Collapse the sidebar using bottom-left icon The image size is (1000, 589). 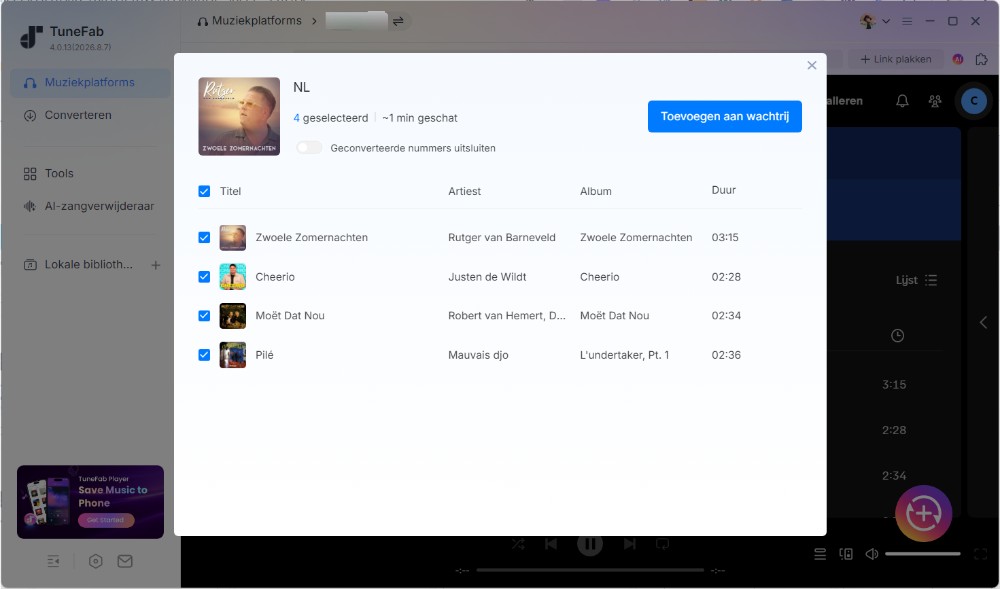click(x=54, y=561)
